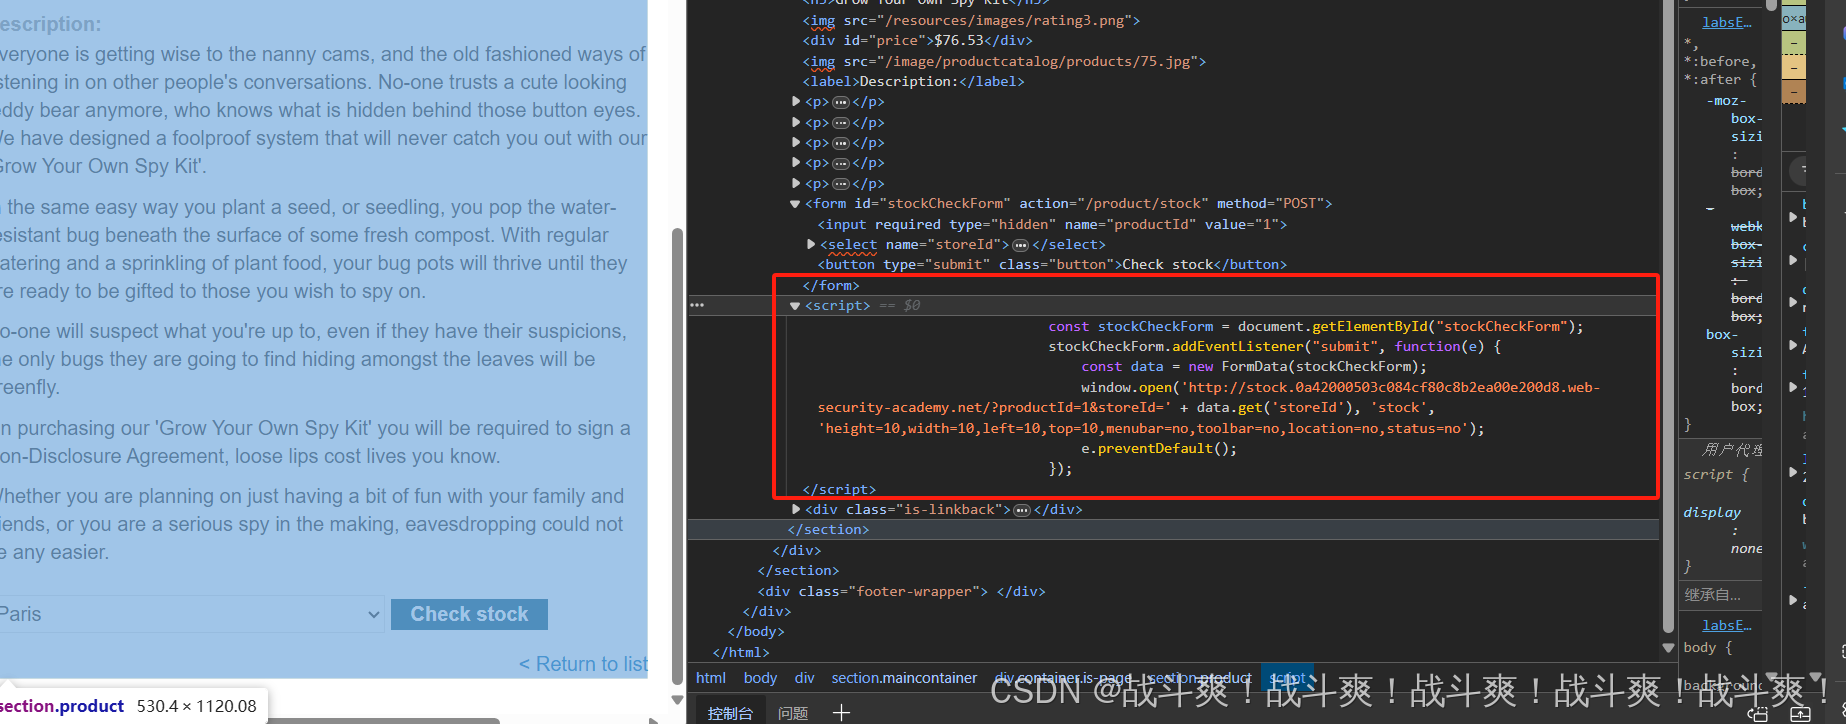Select the section.maincontainer breadcrumb
The width and height of the screenshot is (1846, 724).
(x=904, y=678)
